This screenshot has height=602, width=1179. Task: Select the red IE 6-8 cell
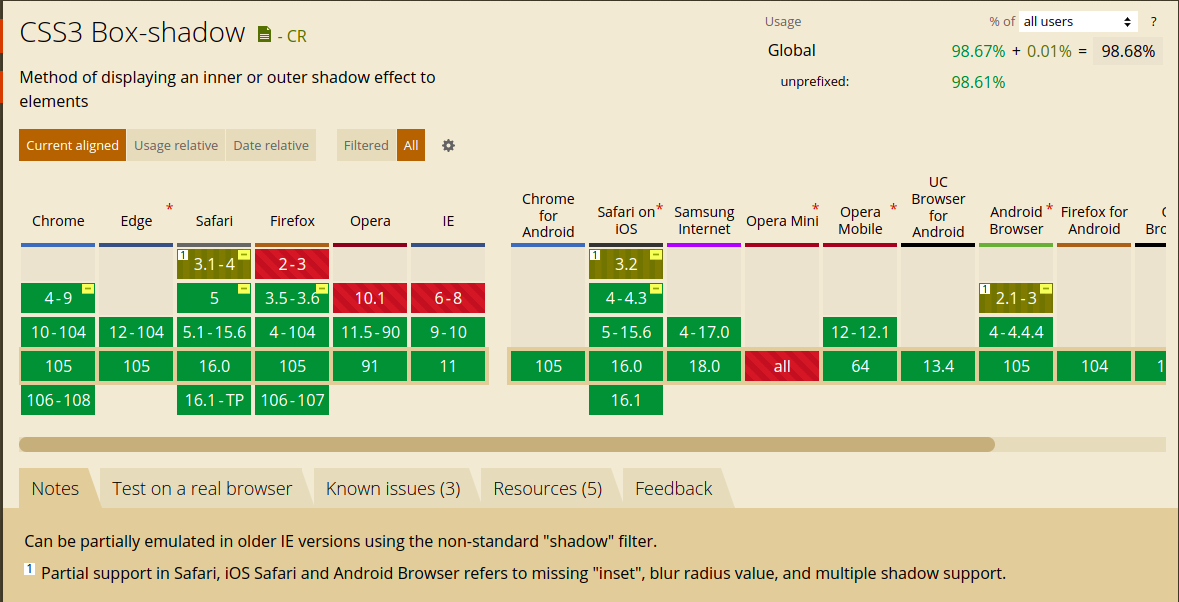pyautogui.click(x=448, y=298)
